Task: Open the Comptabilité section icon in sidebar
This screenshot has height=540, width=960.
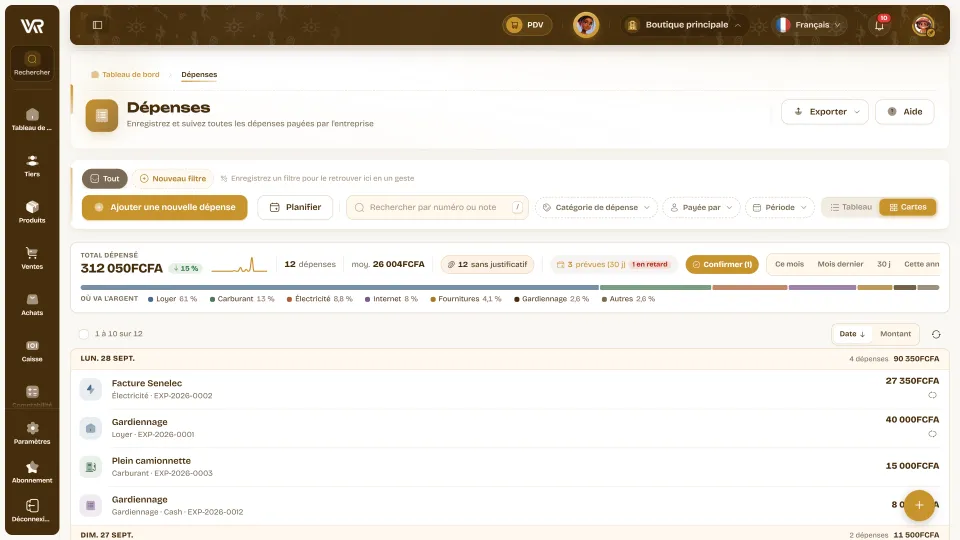Action: (x=32, y=392)
